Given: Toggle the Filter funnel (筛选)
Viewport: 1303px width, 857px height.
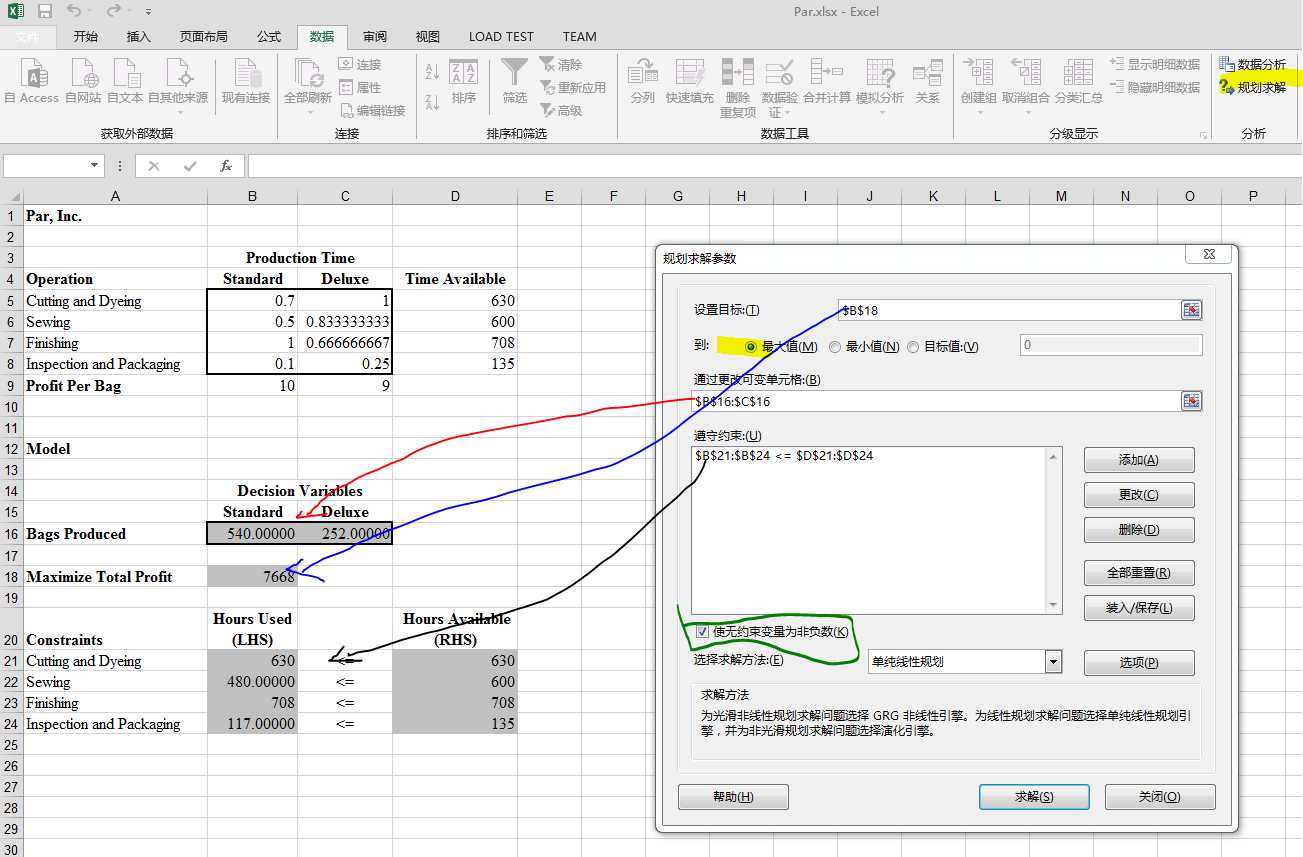Looking at the screenshot, I should [x=515, y=82].
